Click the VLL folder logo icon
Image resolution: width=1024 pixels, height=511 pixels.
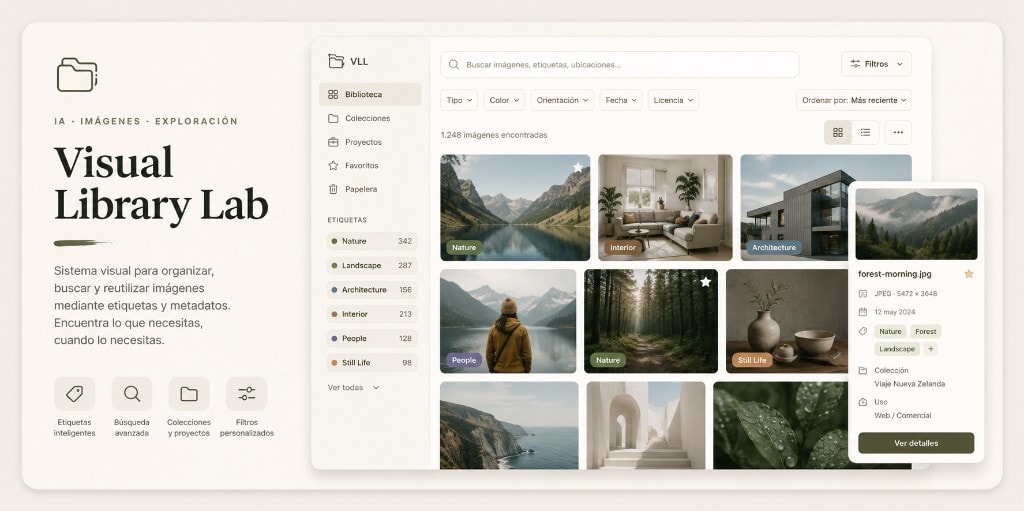[x=336, y=61]
